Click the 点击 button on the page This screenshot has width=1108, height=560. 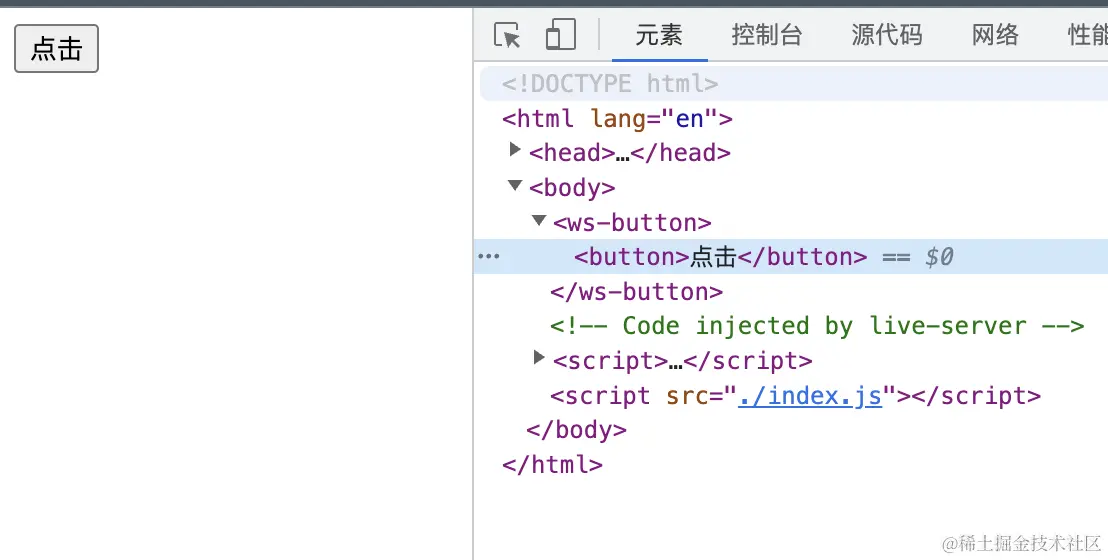[x=57, y=49]
